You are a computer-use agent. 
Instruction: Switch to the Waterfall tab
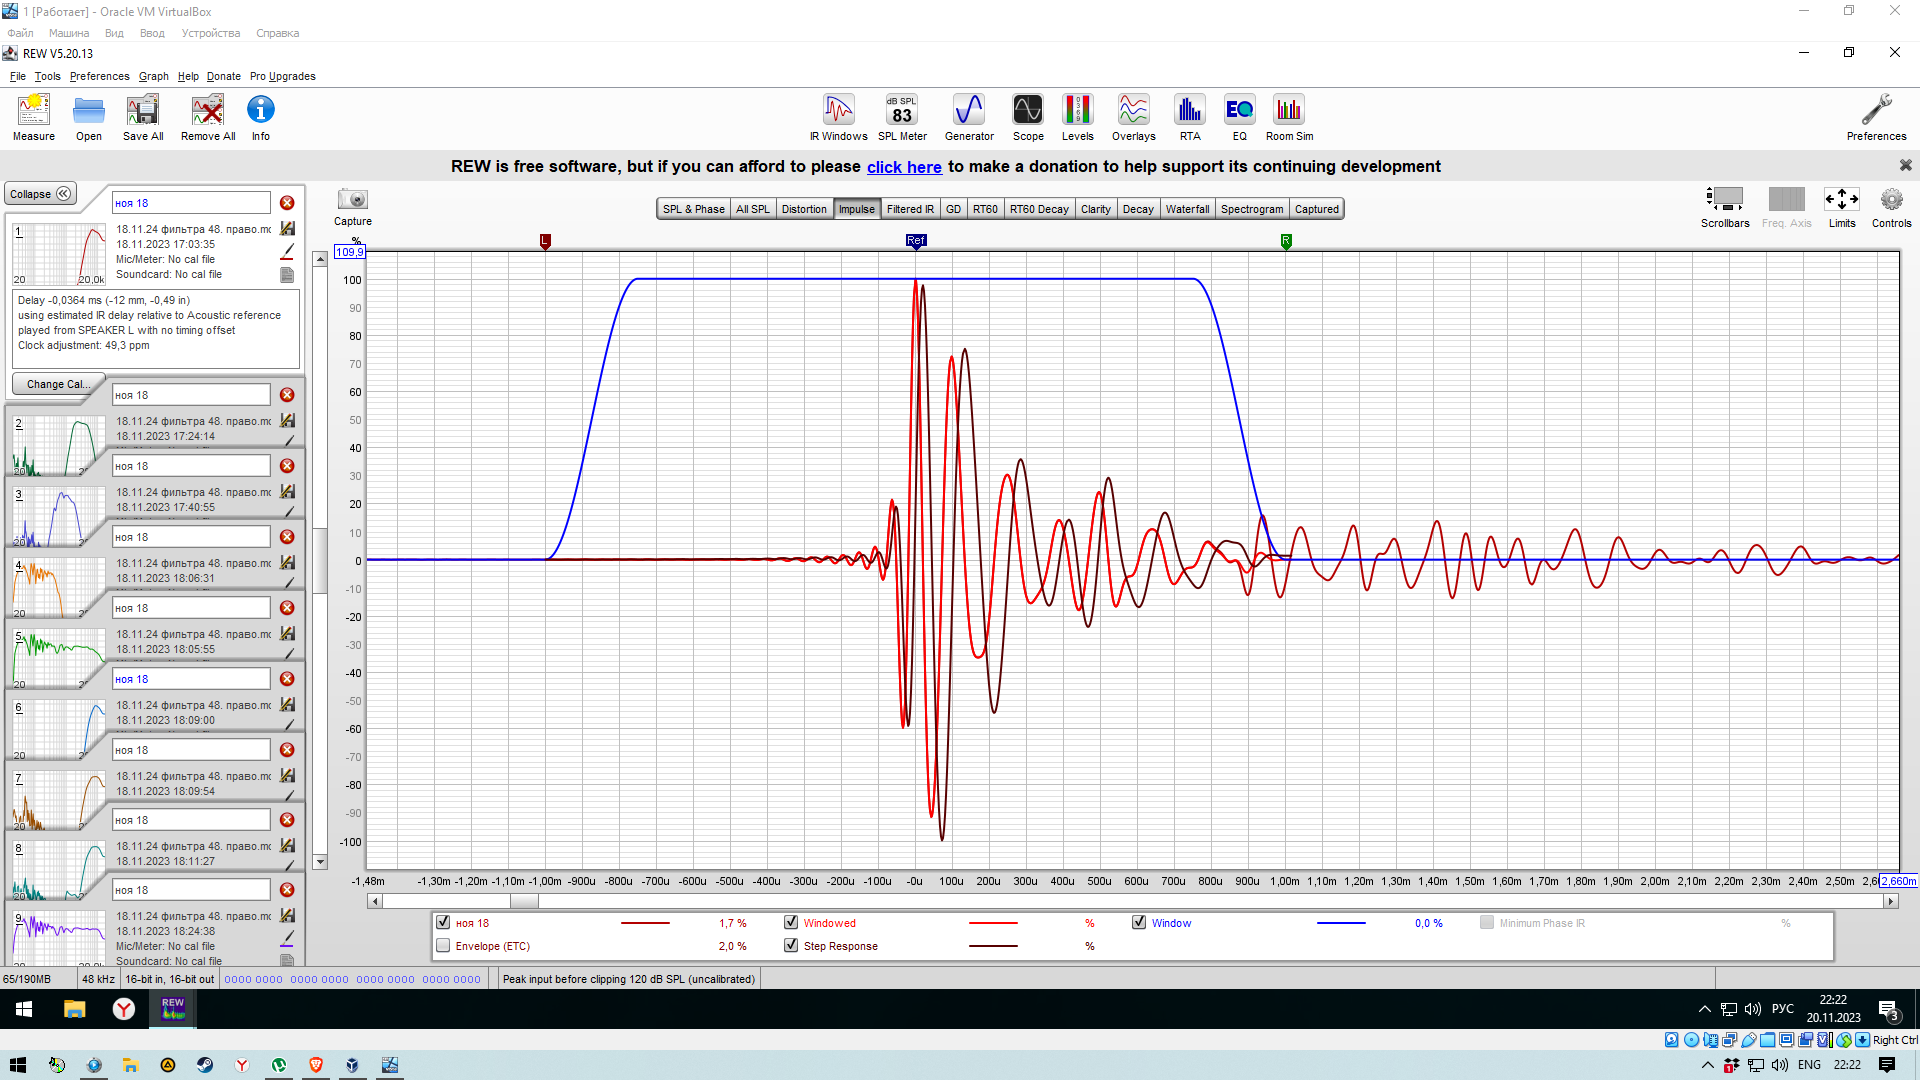(x=1187, y=209)
